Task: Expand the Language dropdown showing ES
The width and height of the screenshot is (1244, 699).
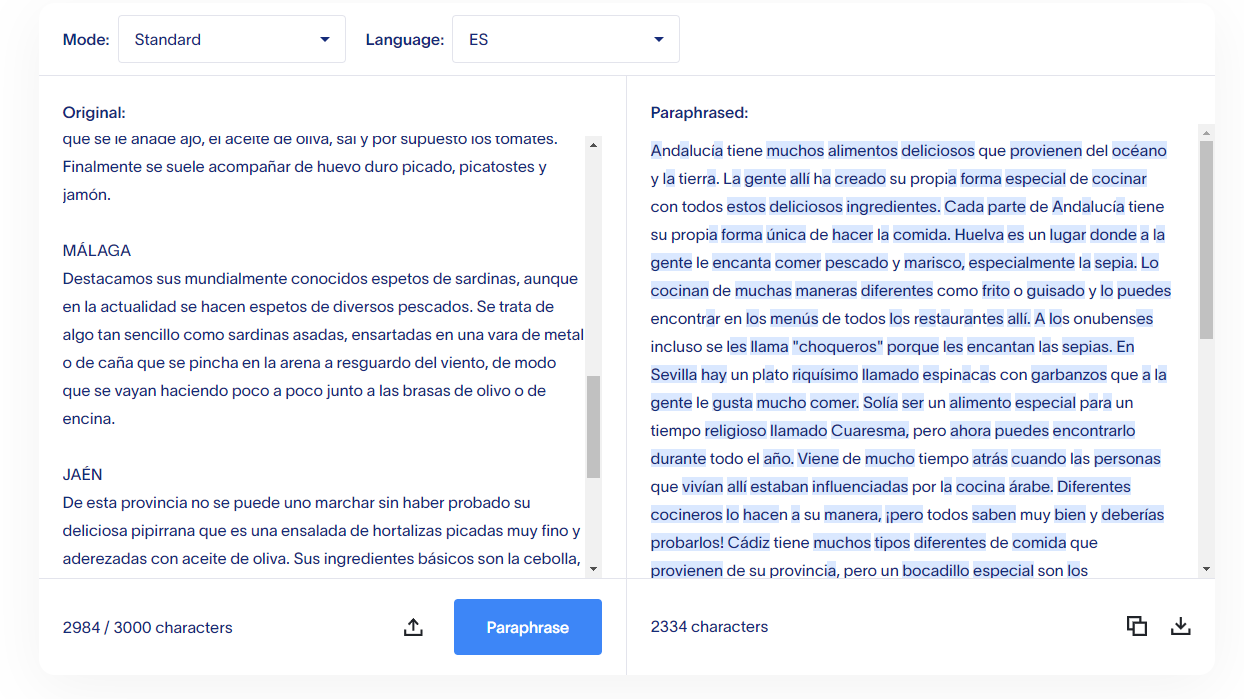Action: tap(566, 40)
